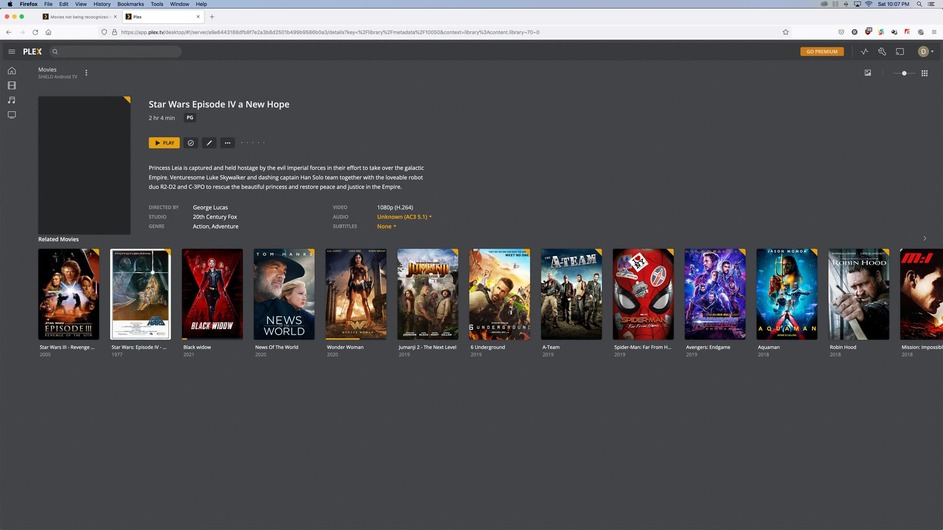This screenshot has height=530, width=943.
Task: Open the TV sidebar icon
Action: point(11,114)
